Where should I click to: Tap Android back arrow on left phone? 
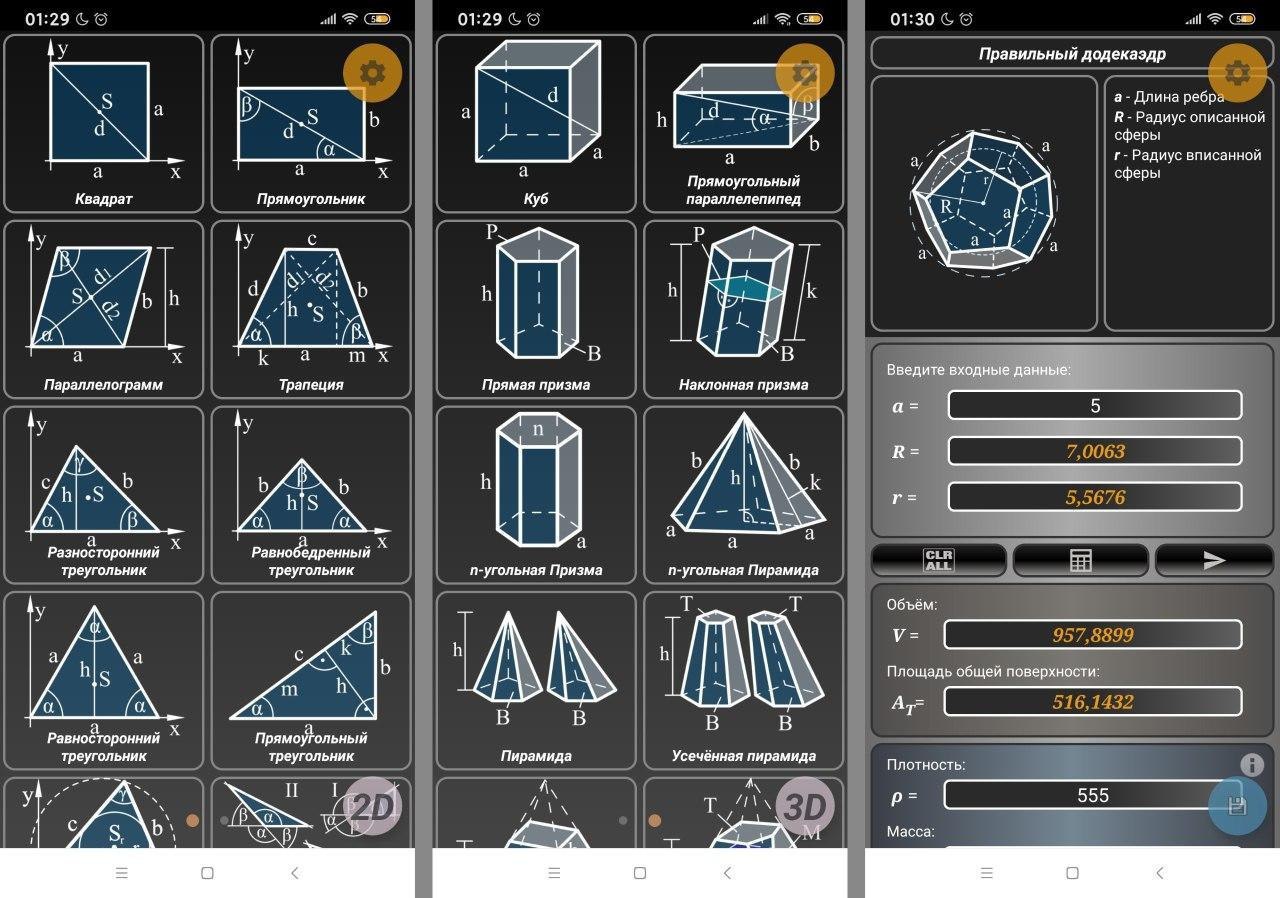tap(294, 873)
